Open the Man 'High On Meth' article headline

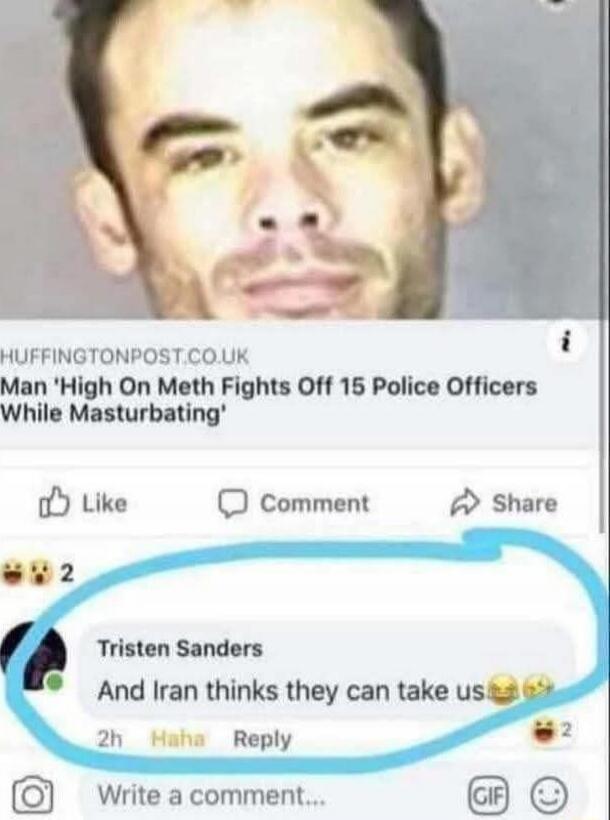tap(269, 400)
